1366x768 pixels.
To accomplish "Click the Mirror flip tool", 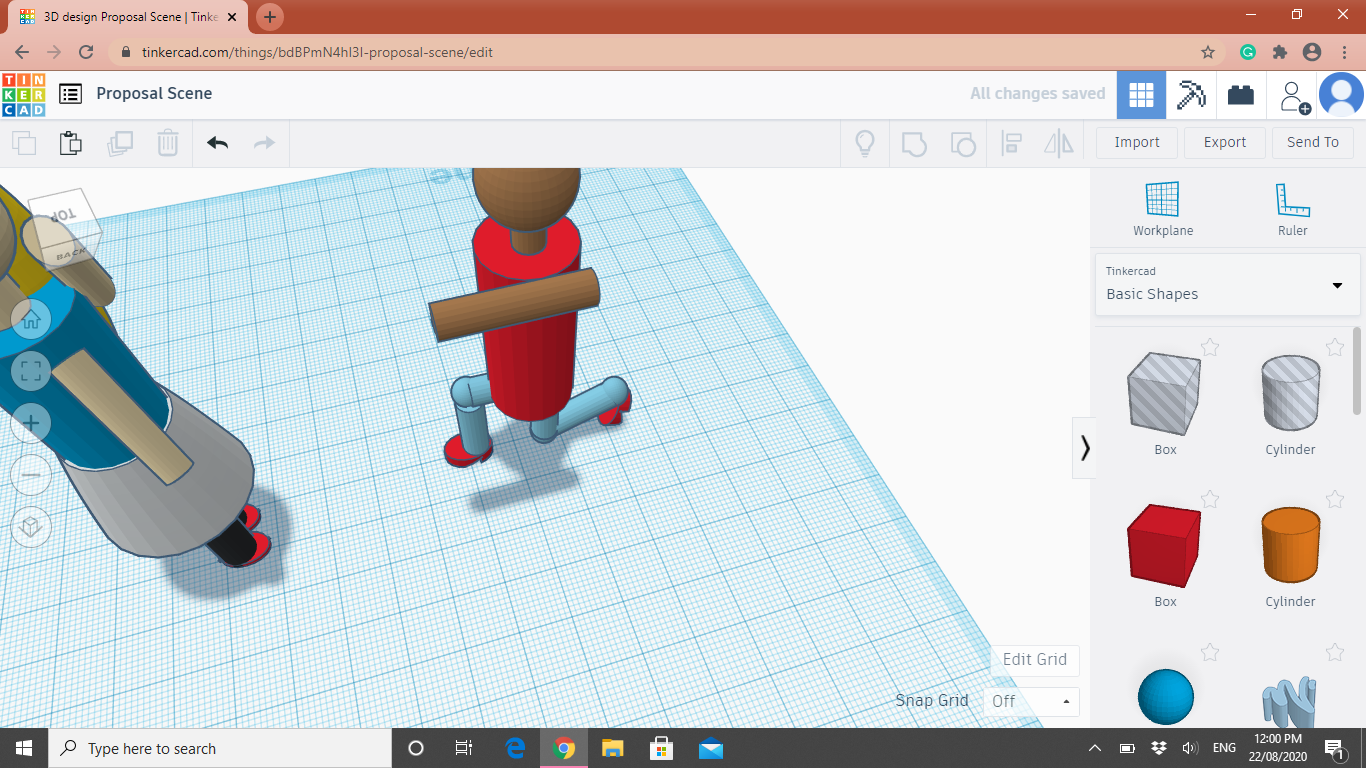I will tap(1059, 143).
